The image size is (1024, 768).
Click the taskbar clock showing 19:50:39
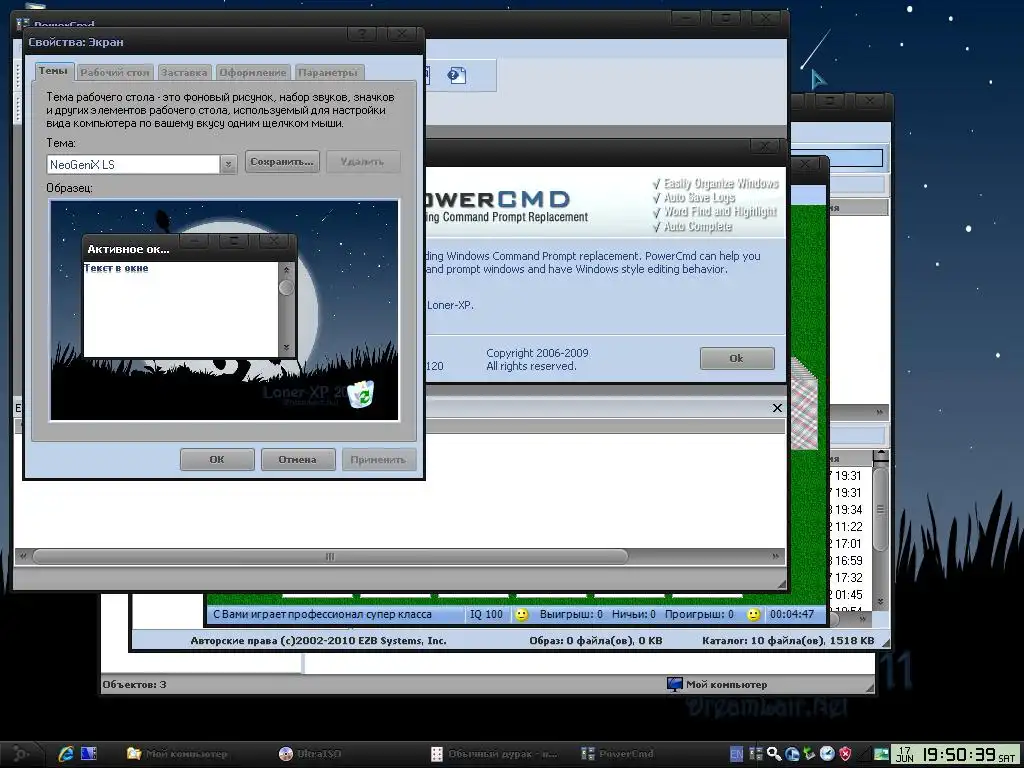click(957, 754)
